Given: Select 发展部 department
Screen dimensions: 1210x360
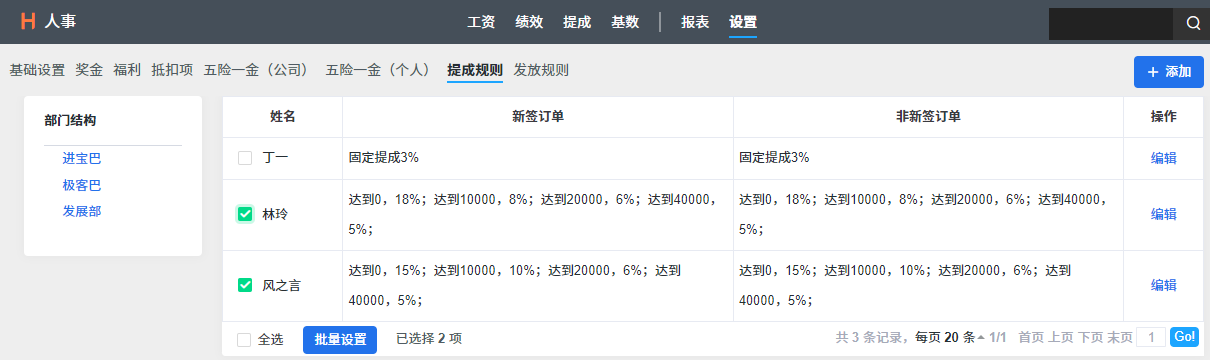Looking at the screenshot, I should [x=82, y=211].
